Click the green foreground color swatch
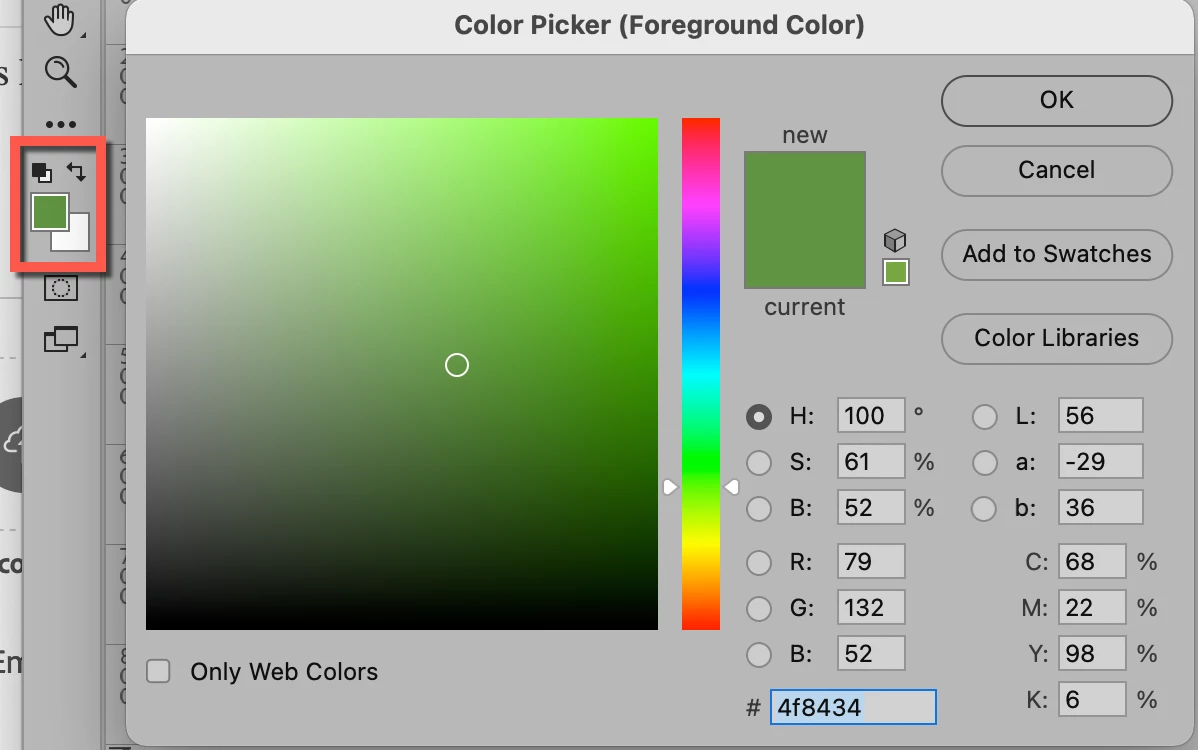1198x750 pixels. [50, 212]
